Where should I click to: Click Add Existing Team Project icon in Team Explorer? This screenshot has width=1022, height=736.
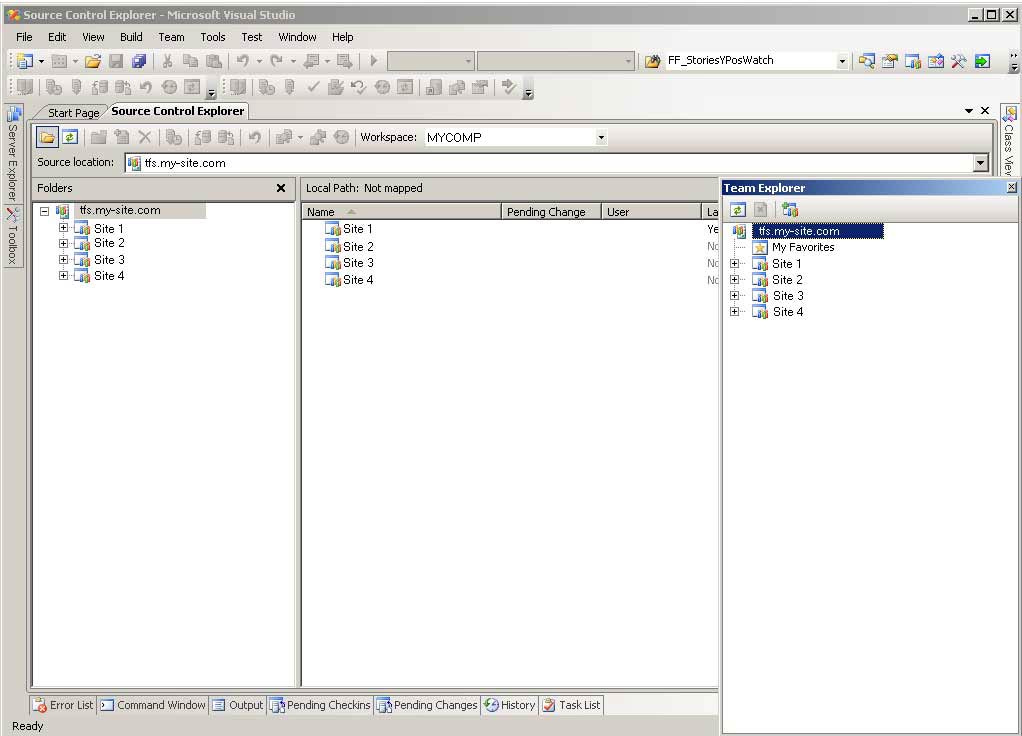[x=790, y=210]
